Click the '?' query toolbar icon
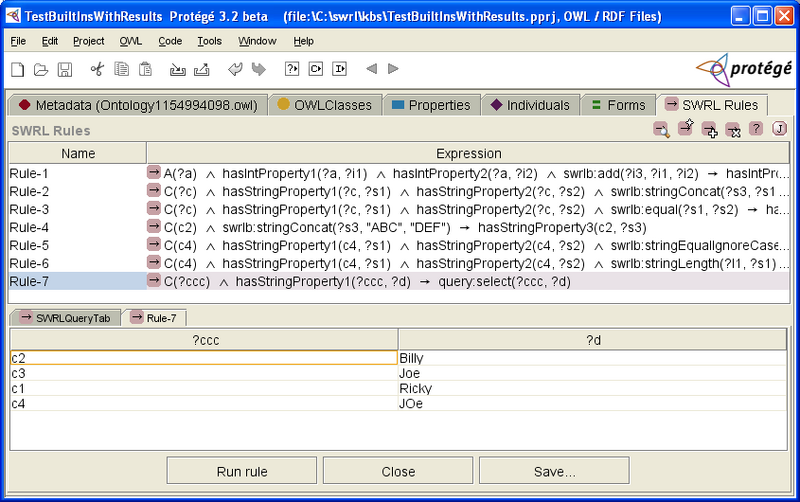 pyautogui.click(x=292, y=68)
